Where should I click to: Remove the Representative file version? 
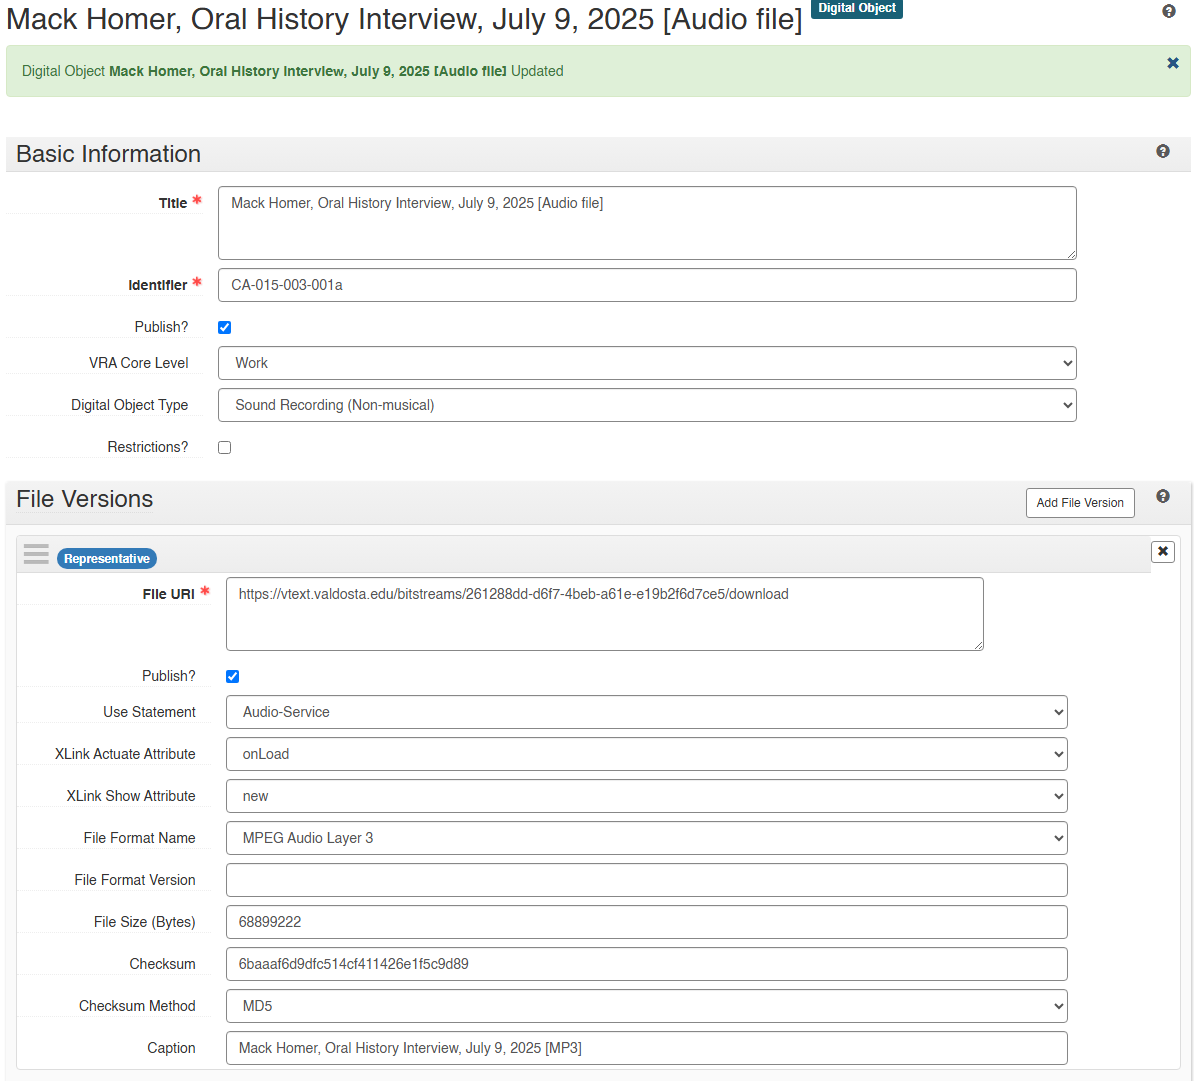point(1163,551)
